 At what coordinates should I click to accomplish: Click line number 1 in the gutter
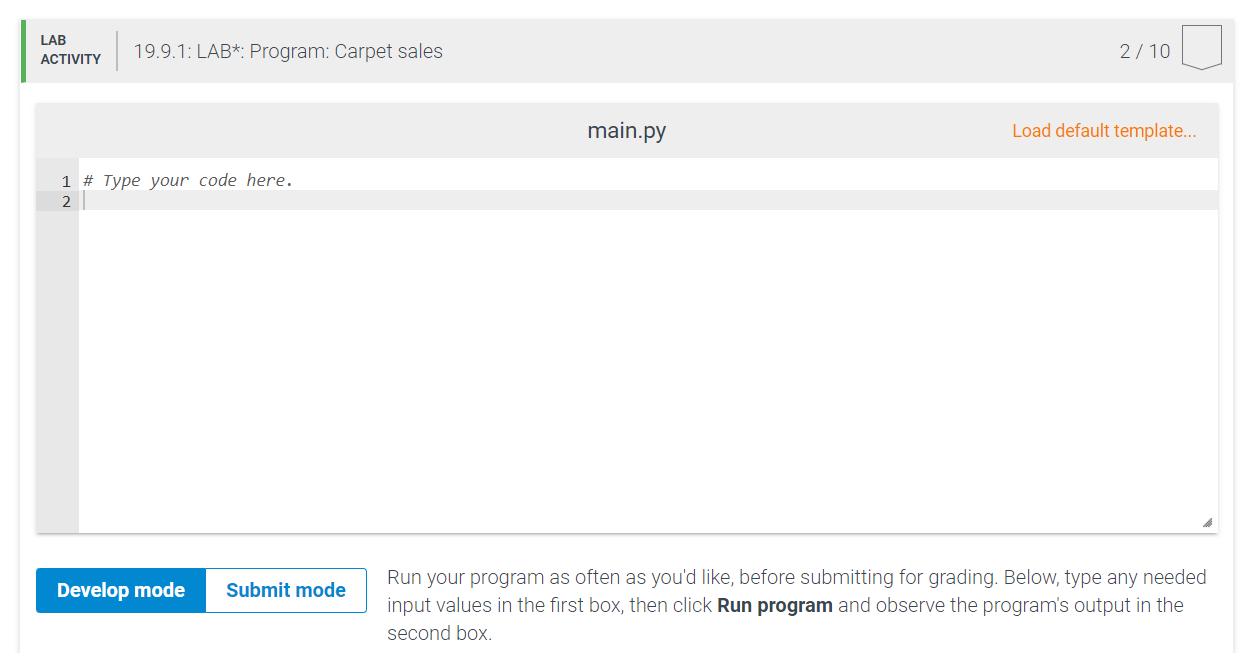coord(66,181)
